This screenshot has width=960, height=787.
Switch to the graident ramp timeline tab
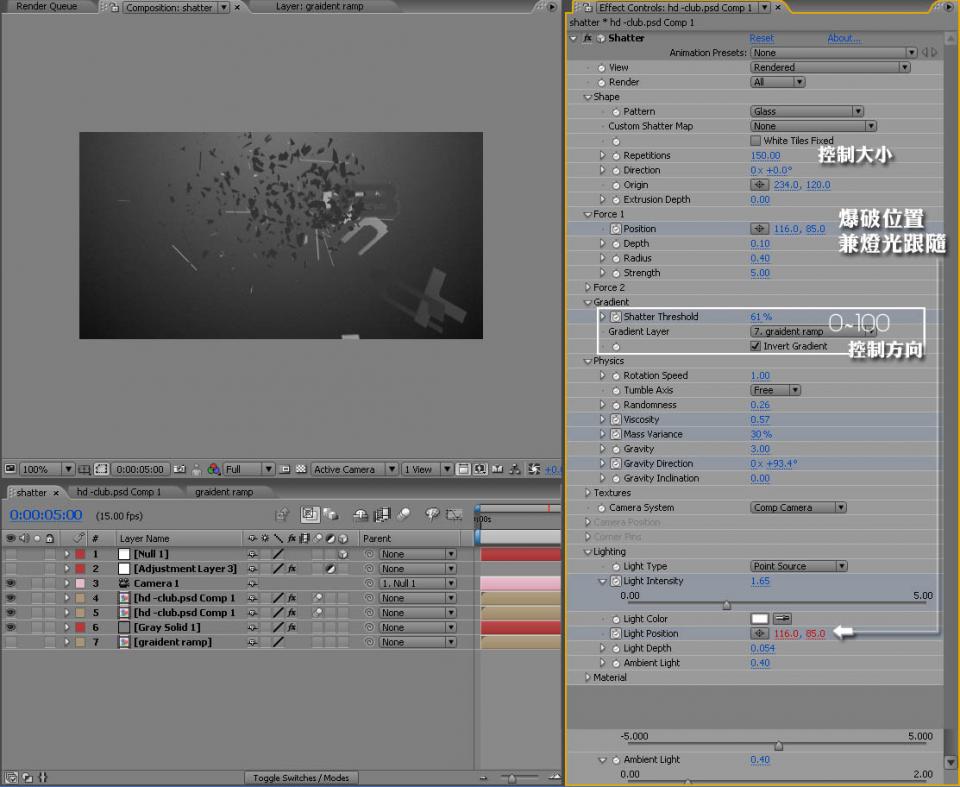click(x=224, y=492)
